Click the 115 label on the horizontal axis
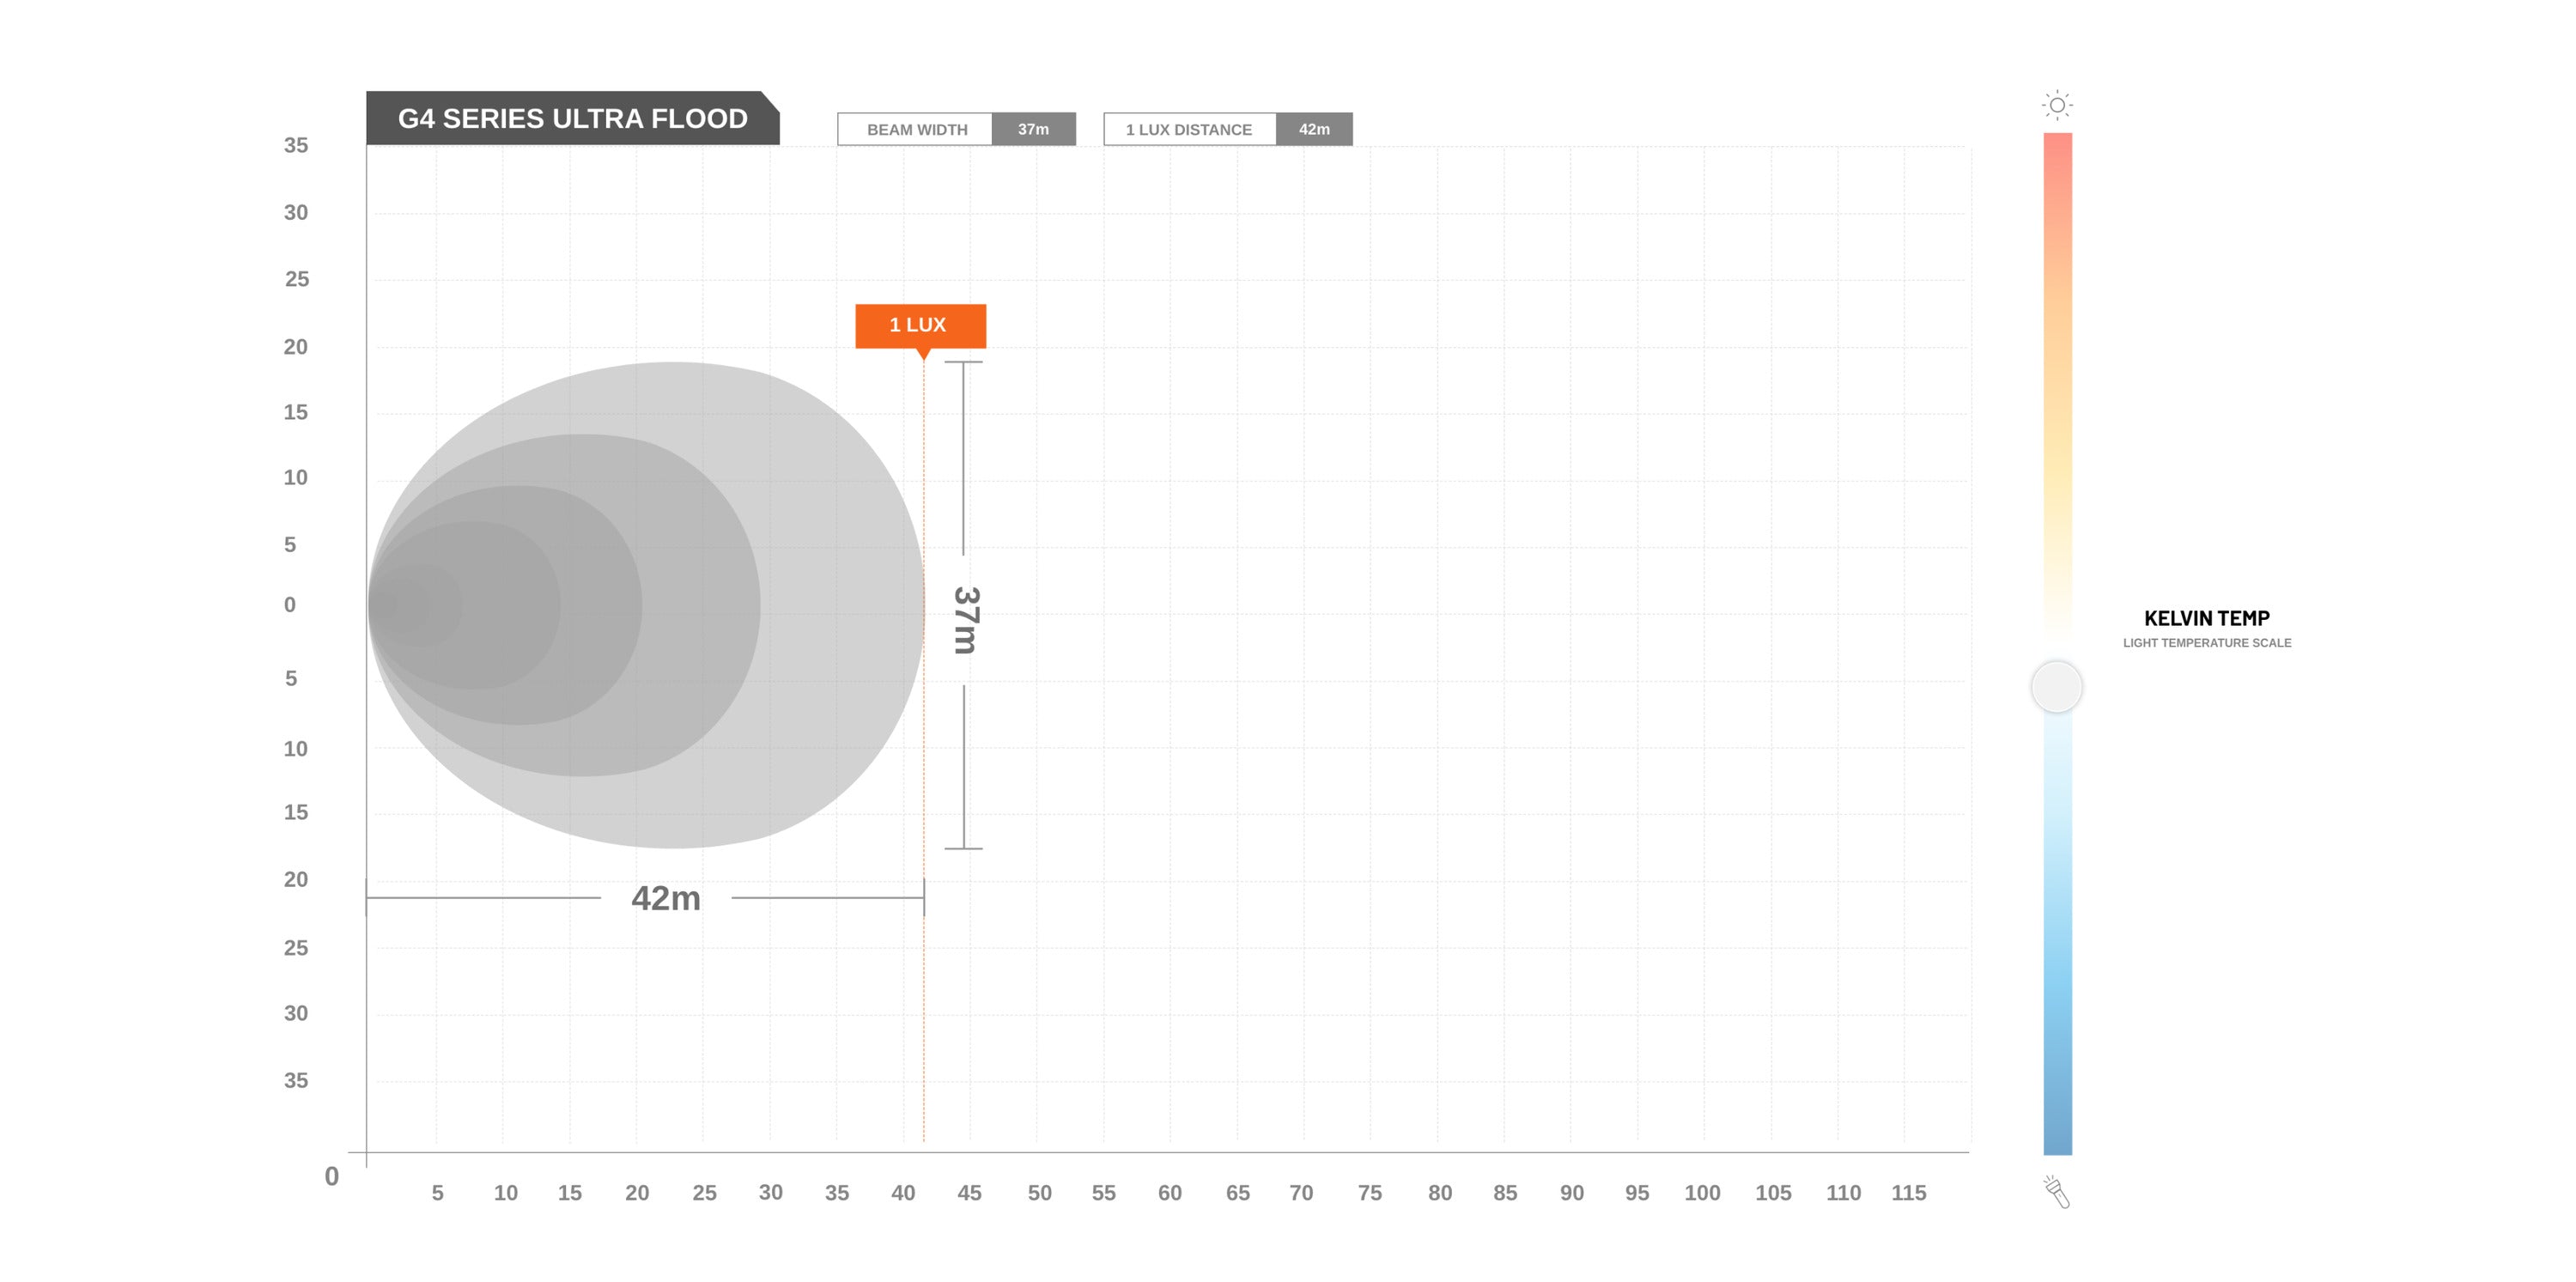 1908,1192
